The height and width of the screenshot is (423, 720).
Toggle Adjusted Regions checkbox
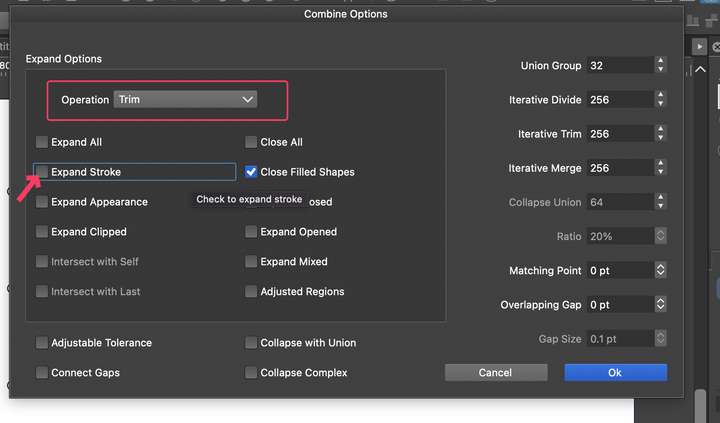pos(251,292)
